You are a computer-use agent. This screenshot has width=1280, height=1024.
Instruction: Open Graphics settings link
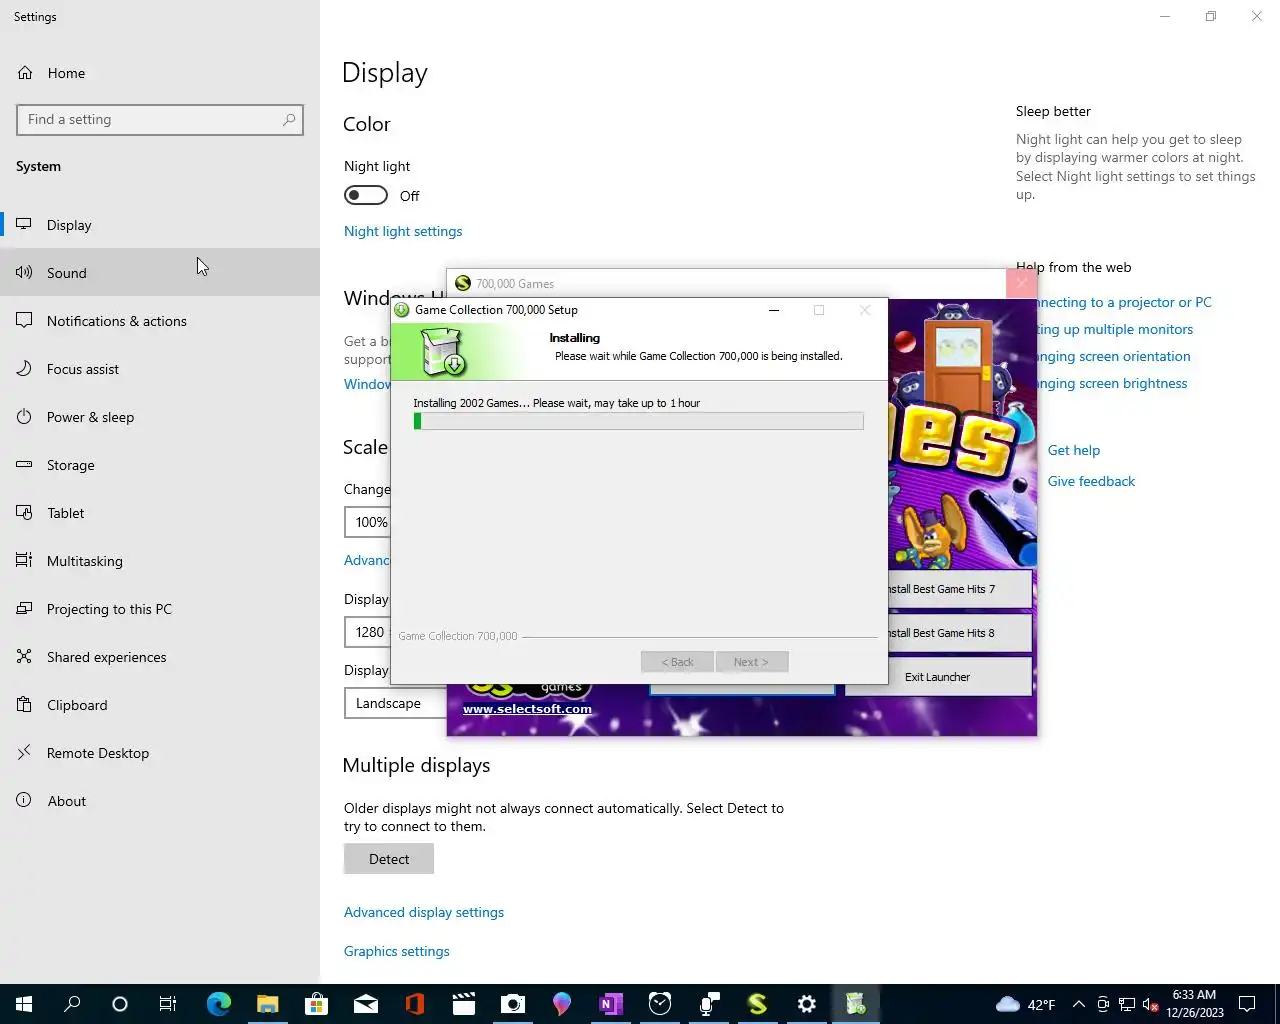coord(397,951)
